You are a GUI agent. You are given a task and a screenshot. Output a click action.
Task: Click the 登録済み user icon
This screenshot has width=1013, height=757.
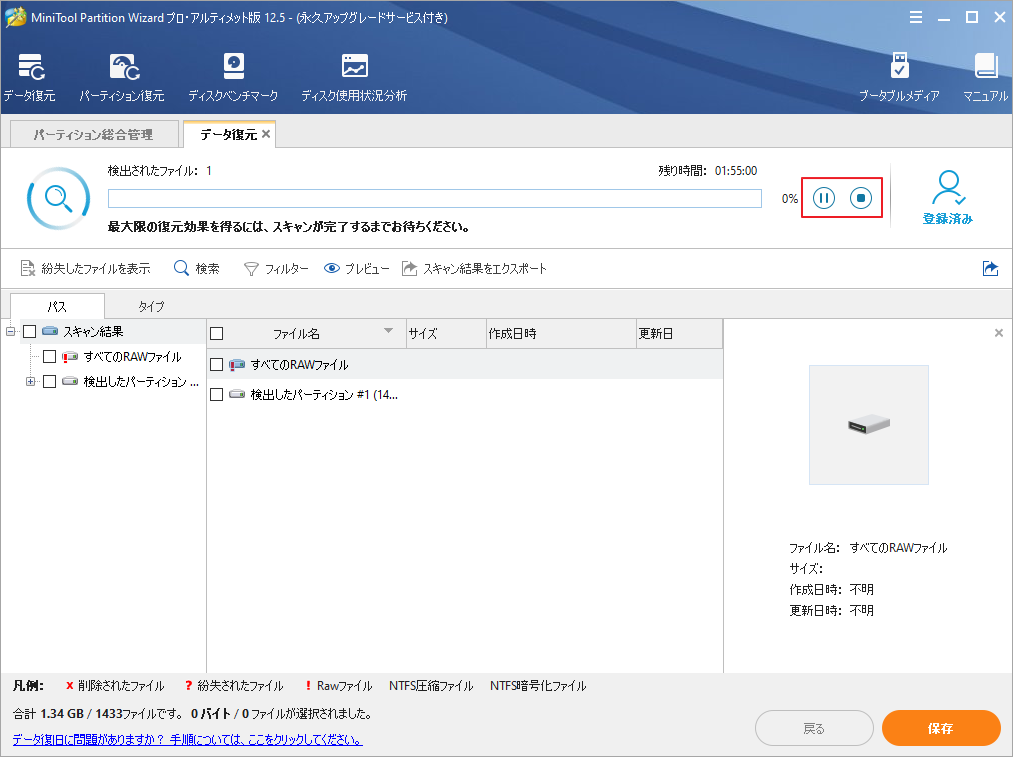coord(948,197)
